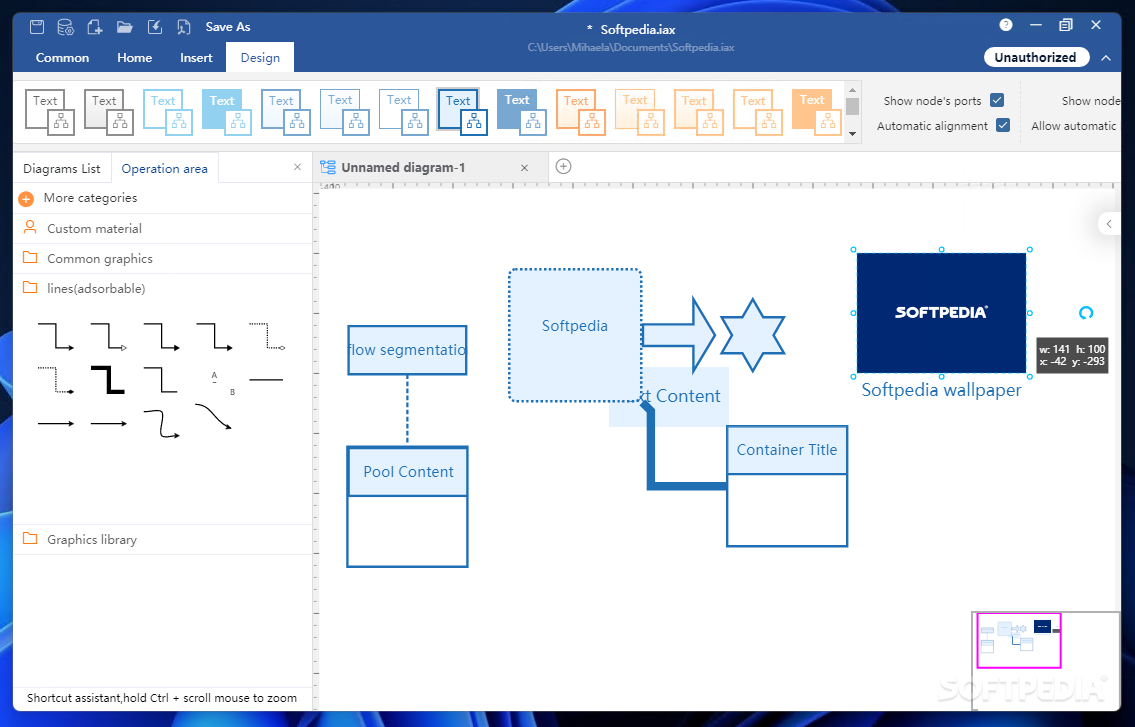The height and width of the screenshot is (727, 1135).
Task: Click the diagram icon on Unnamed diagram-1 tab
Action: point(328,167)
